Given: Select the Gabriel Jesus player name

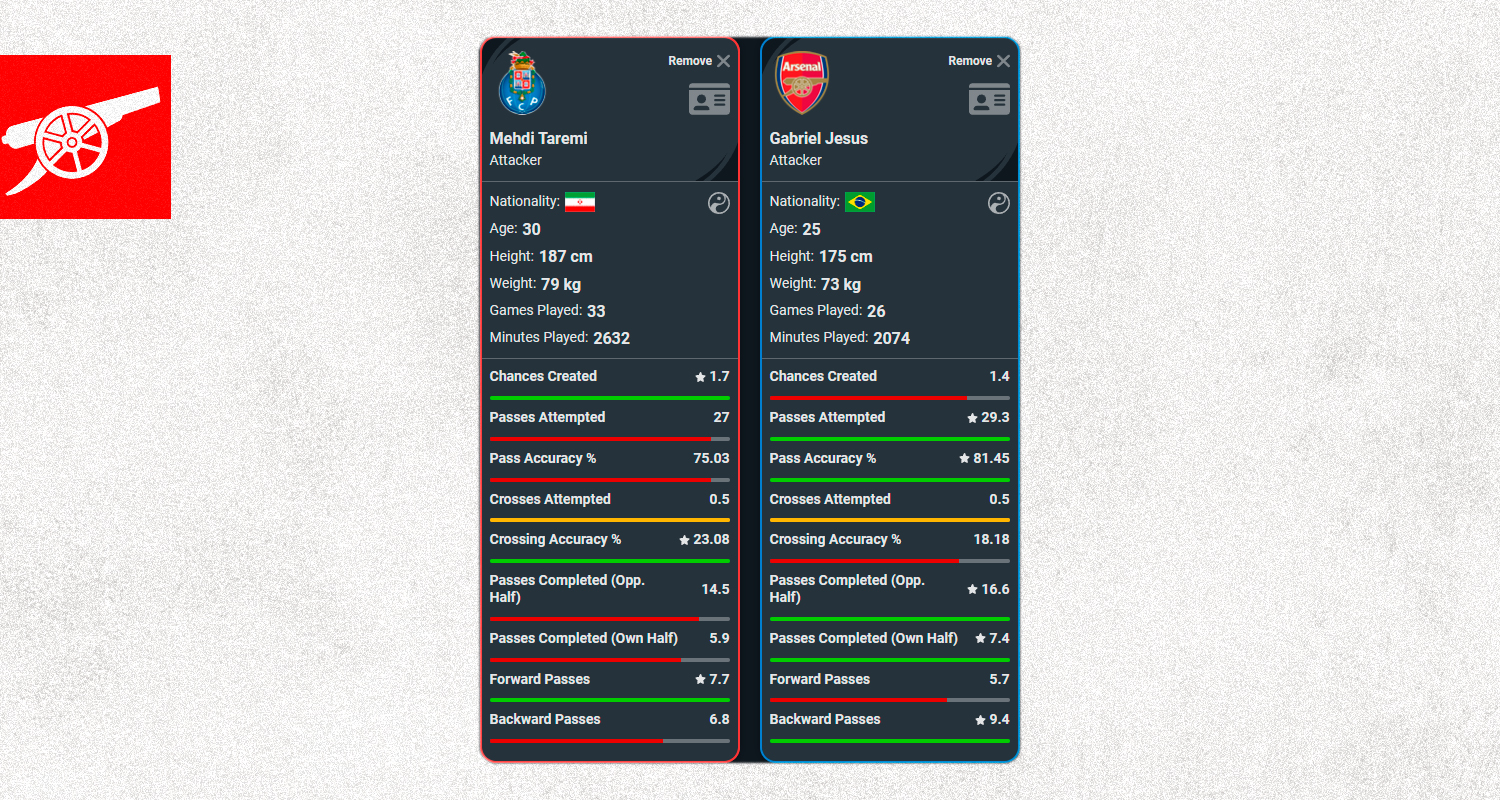Looking at the screenshot, I should pyautogui.click(x=819, y=138).
